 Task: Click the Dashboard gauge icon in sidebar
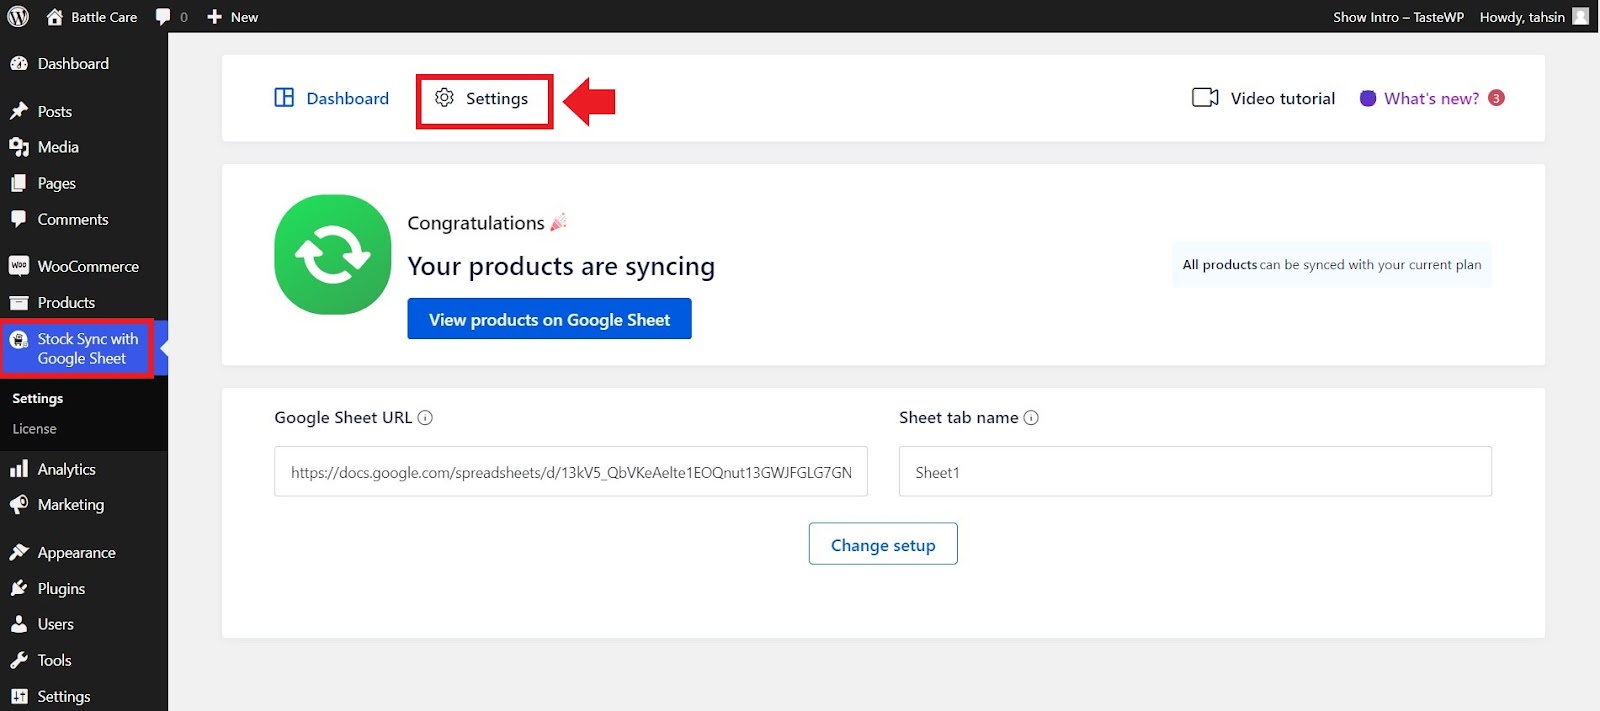tap(19, 63)
